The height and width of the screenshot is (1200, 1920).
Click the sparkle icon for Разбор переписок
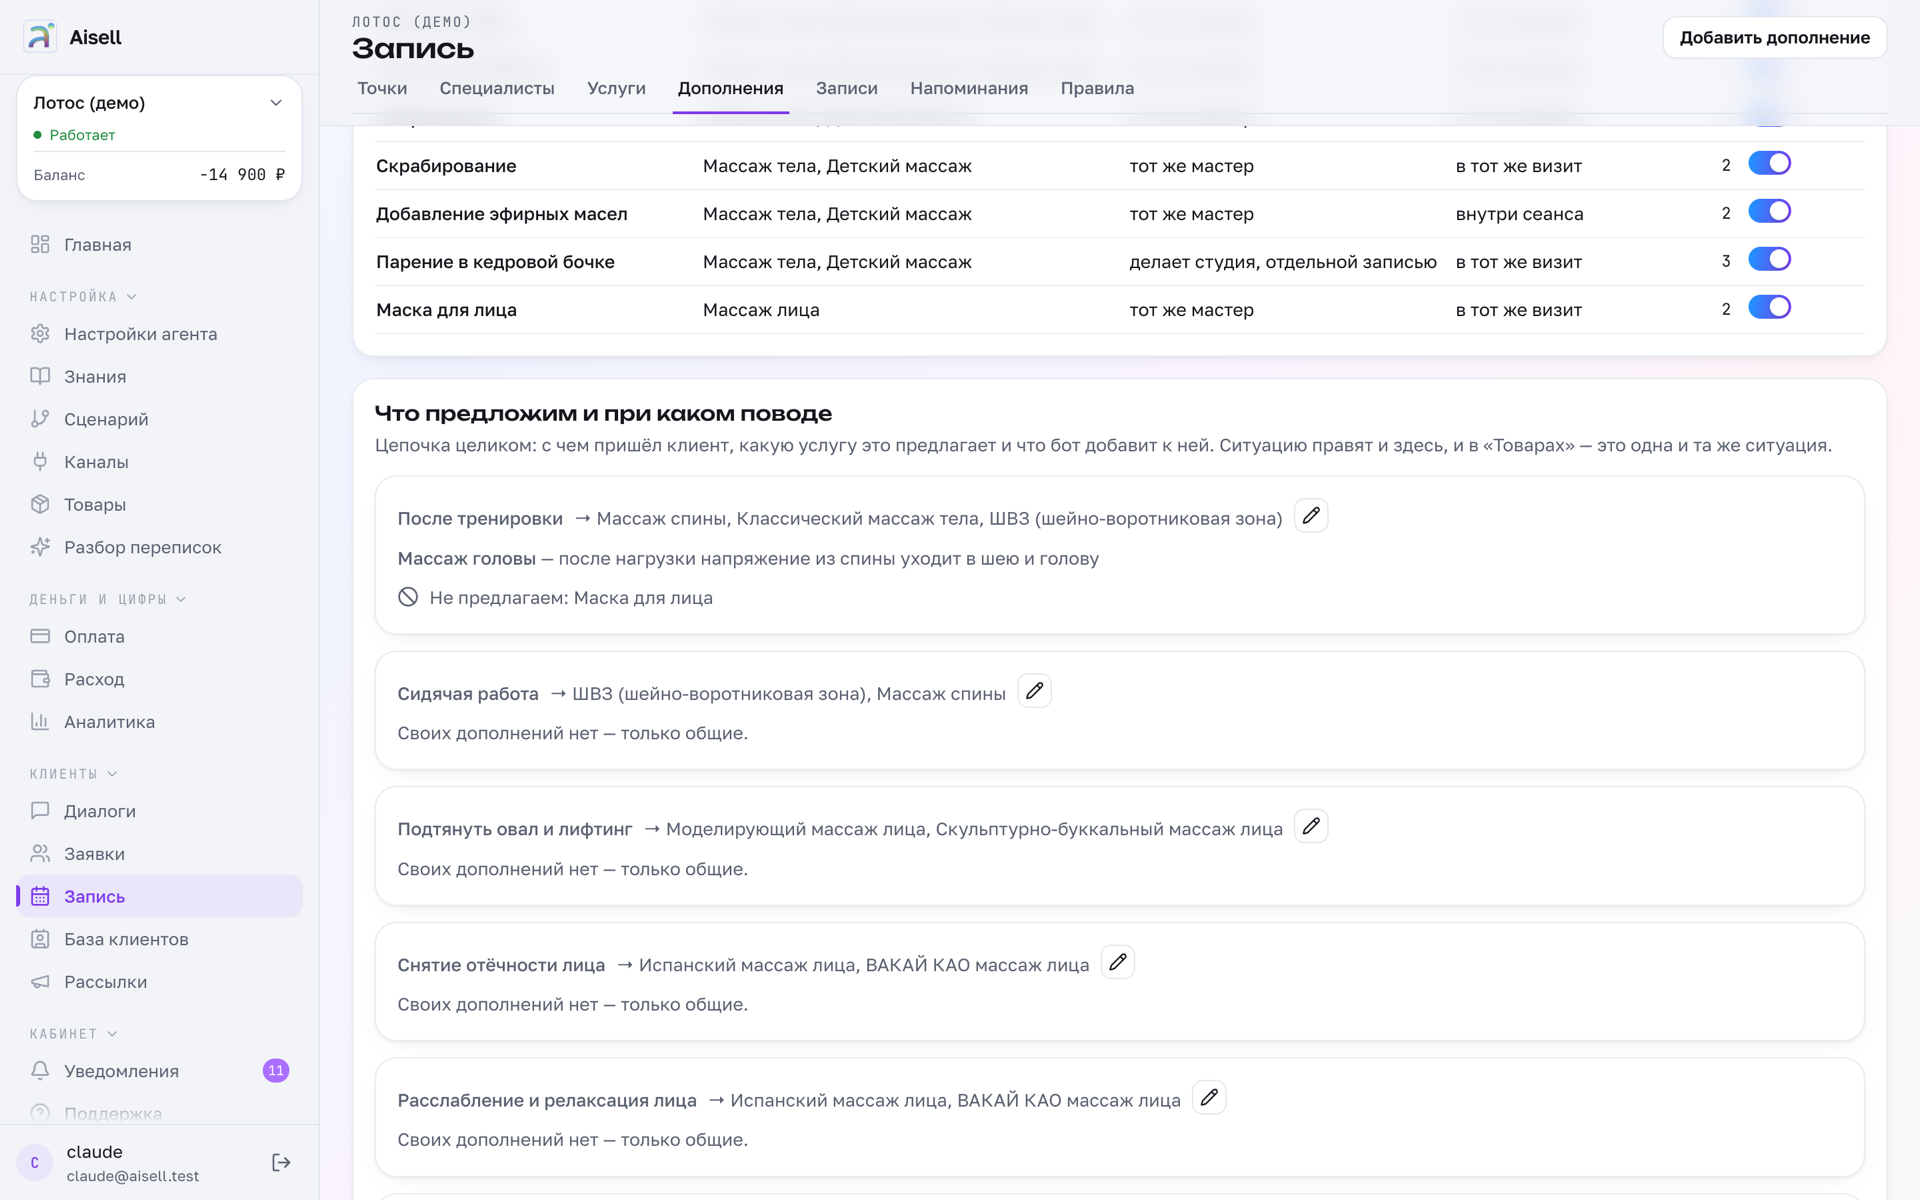coord(40,547)
